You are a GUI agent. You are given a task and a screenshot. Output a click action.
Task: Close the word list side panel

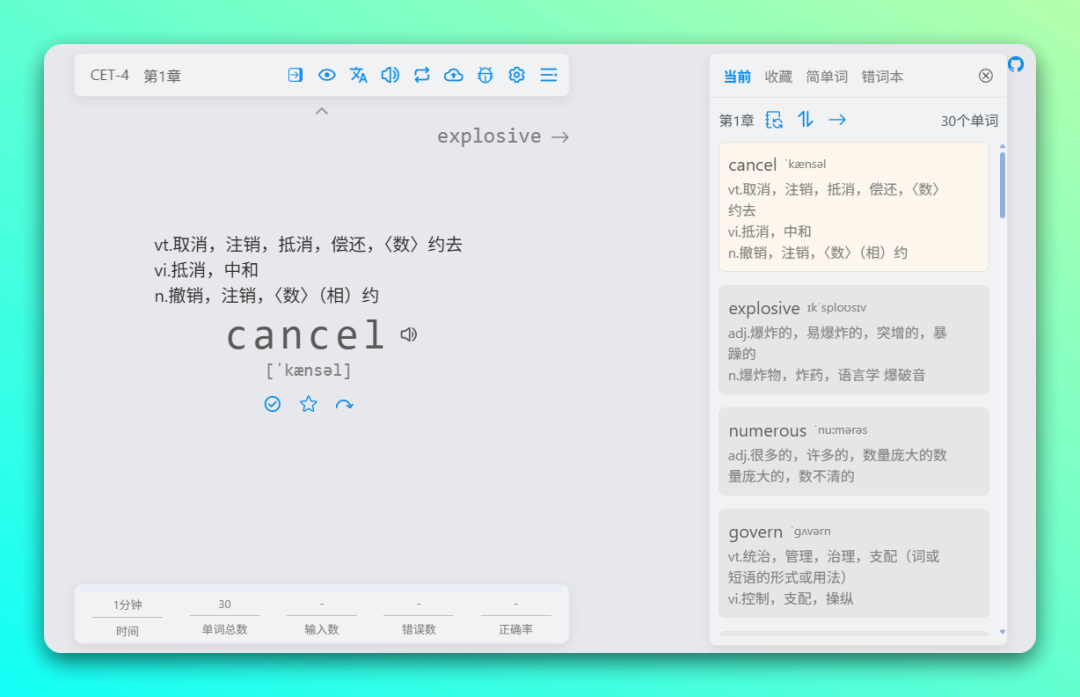[986, 76]
